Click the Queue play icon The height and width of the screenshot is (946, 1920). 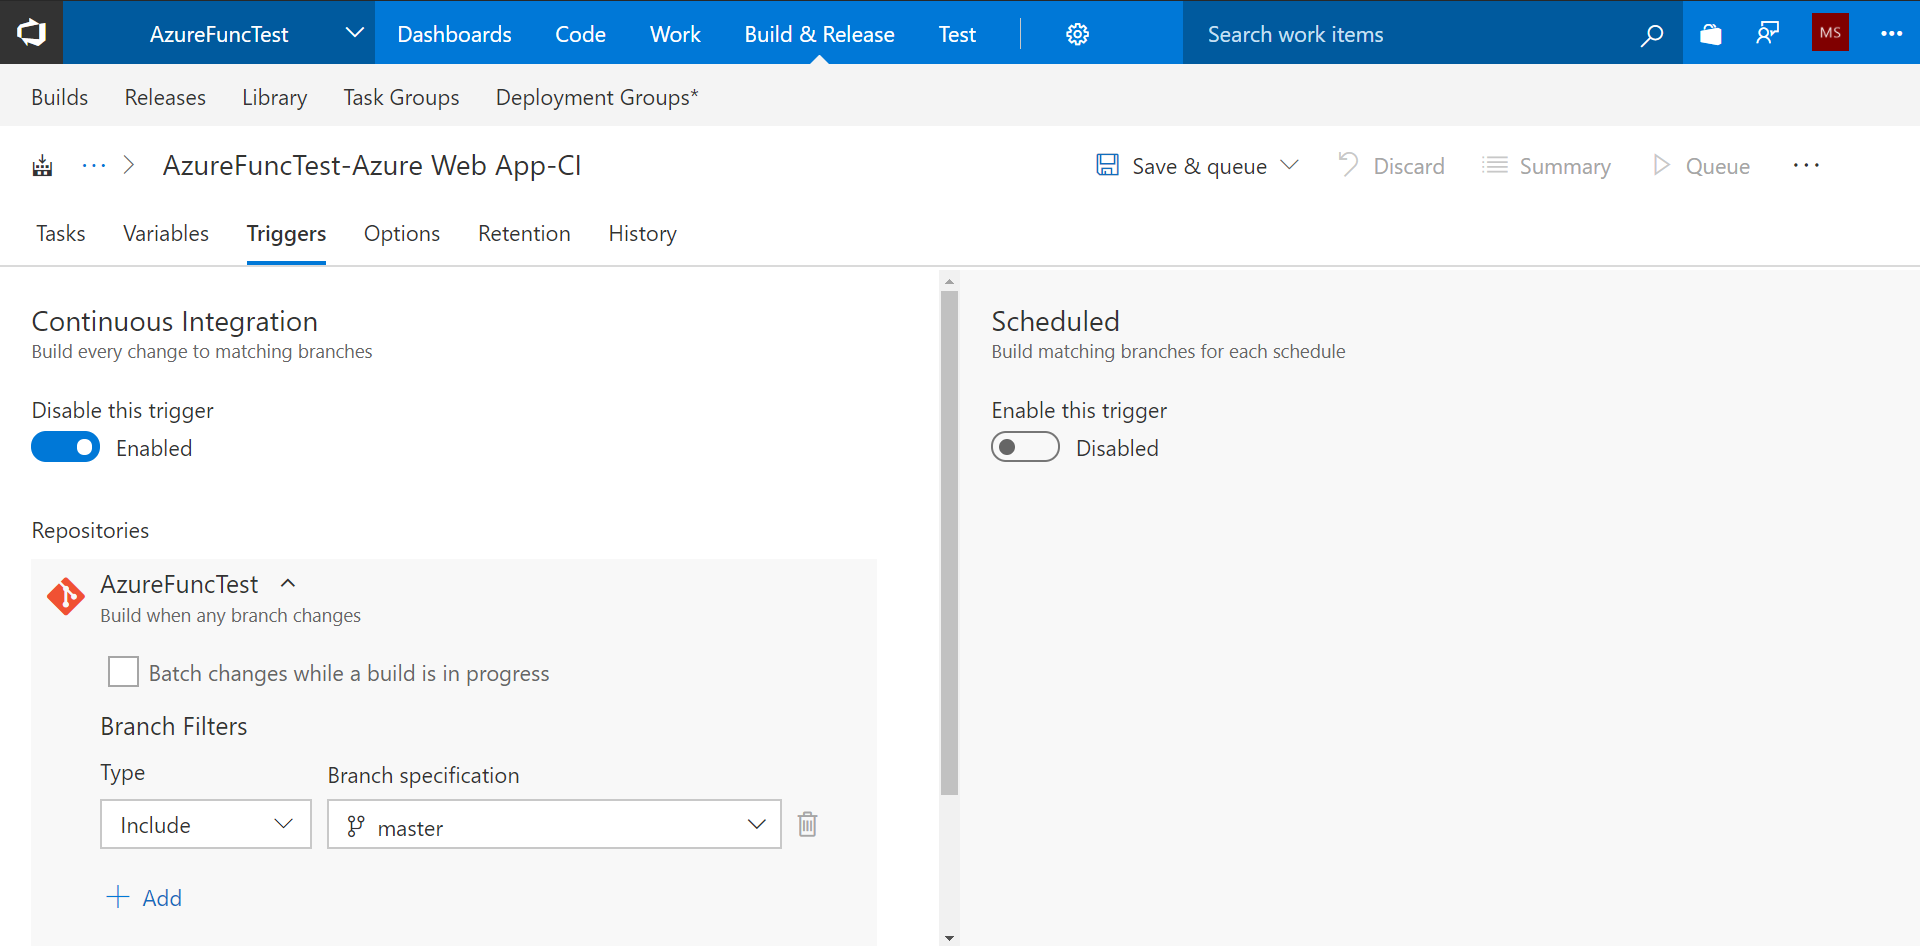tap(1661, 165)
